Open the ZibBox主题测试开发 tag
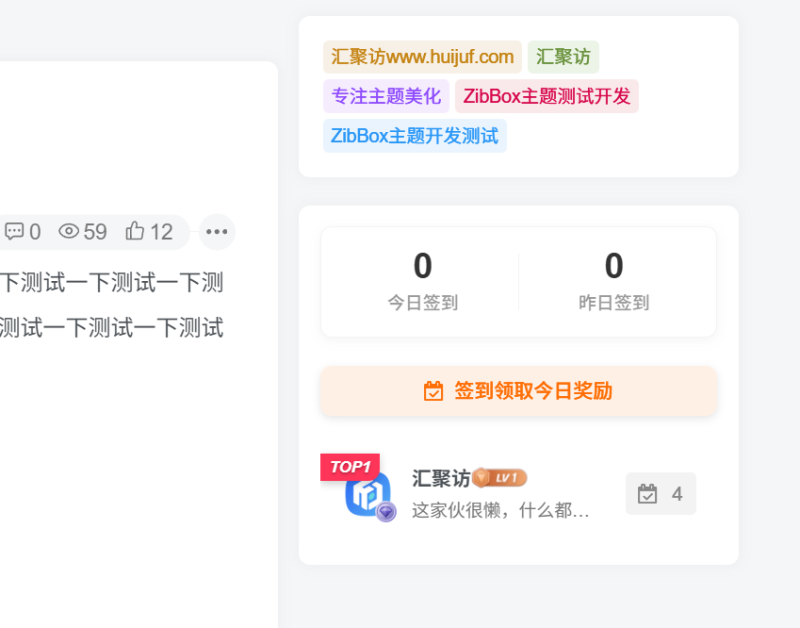This screenshot has width=800, height=628. (x=546, y=97)
